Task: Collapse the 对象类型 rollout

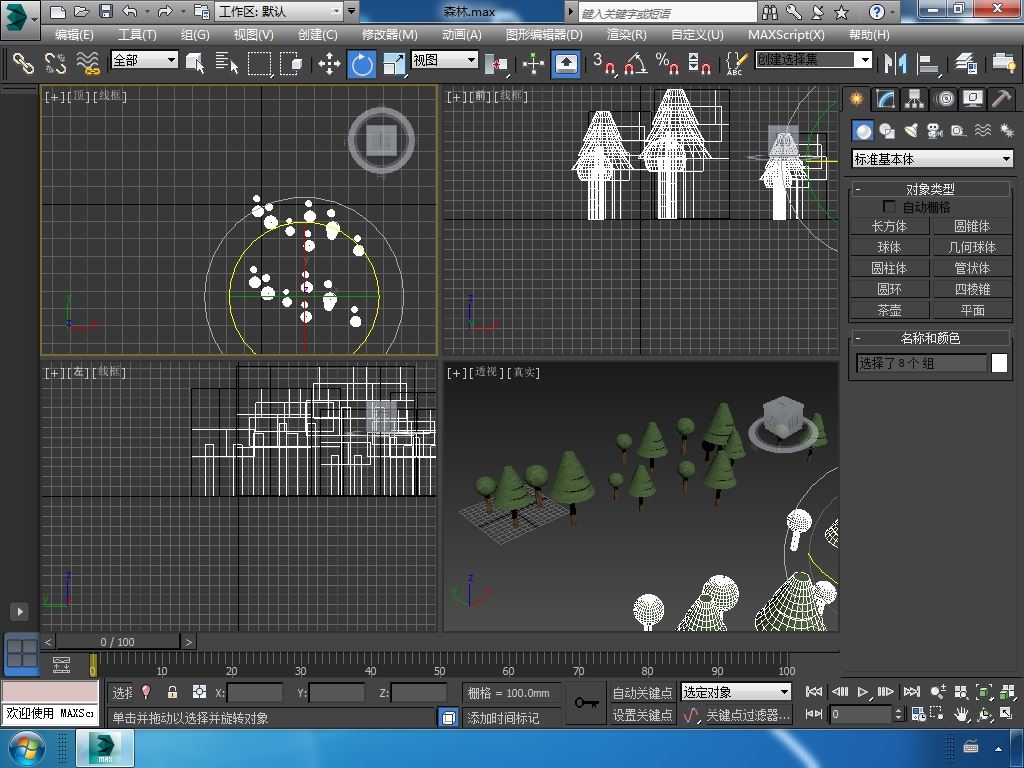Action: coord(930,189)
